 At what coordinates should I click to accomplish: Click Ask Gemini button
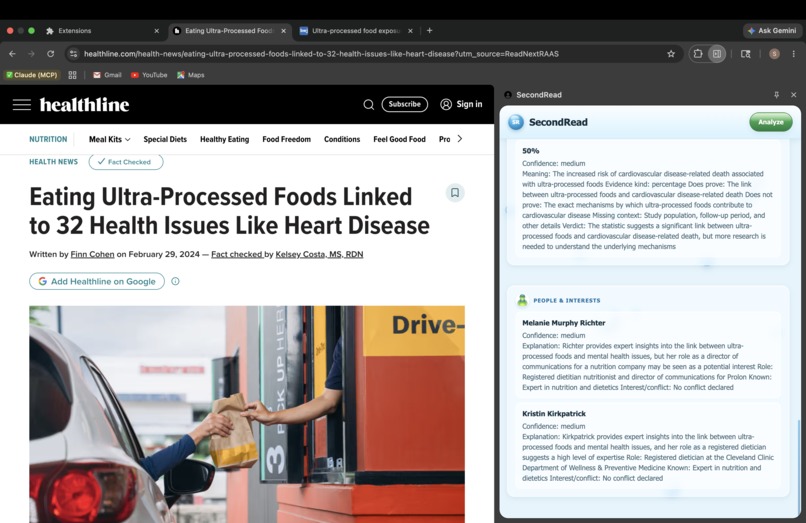[x=772, y=30]
